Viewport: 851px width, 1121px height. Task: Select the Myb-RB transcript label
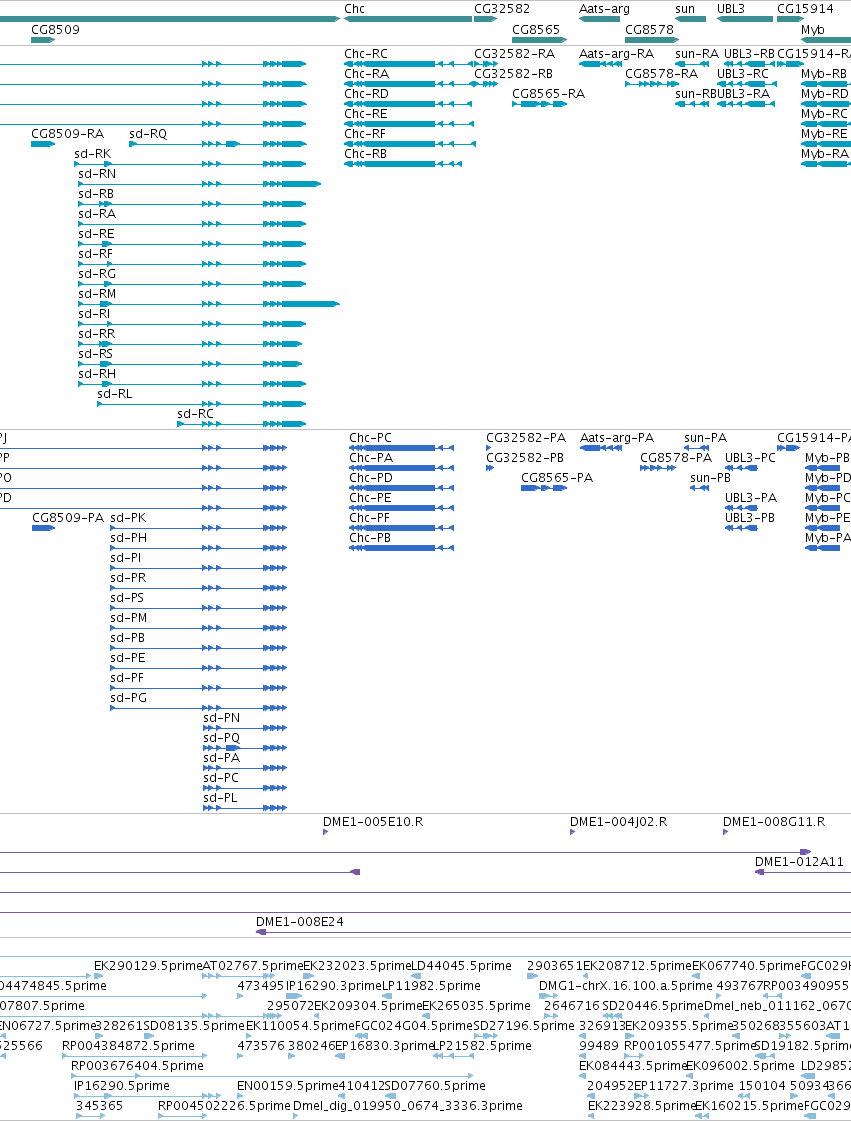[824, 74]
